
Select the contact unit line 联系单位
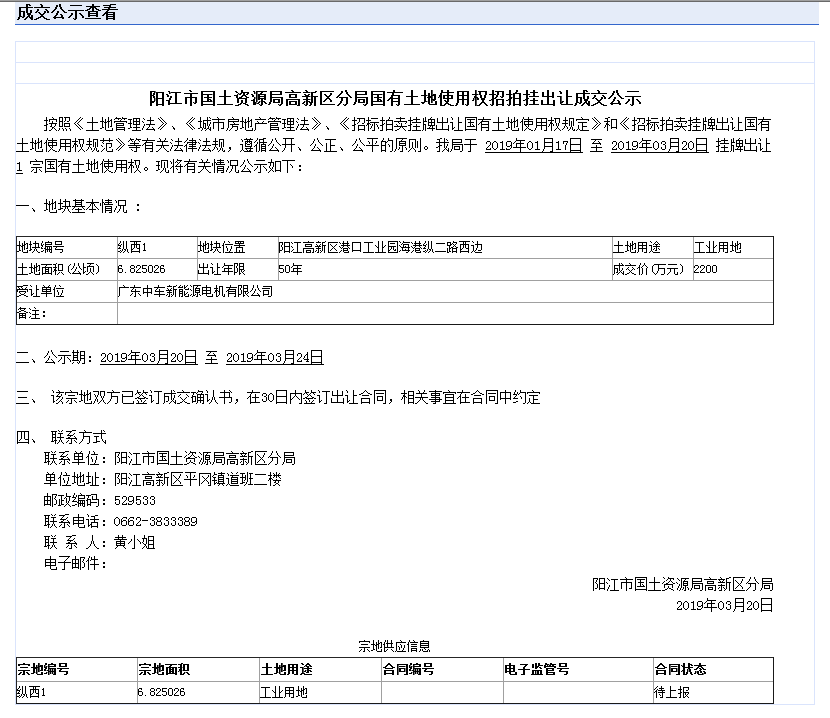[169, 458]
